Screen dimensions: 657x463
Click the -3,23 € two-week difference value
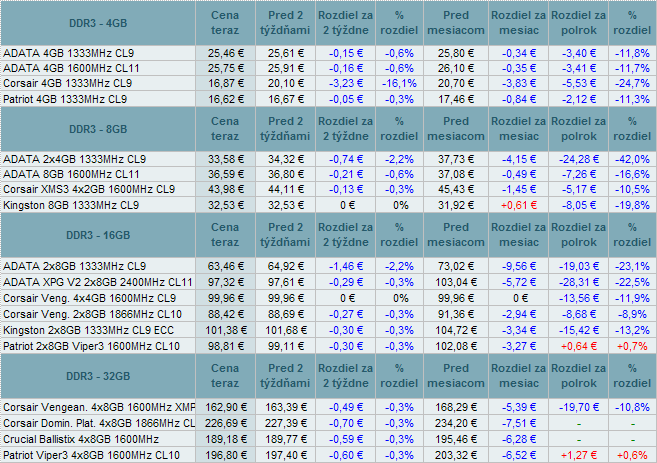(x=346, y=83)
